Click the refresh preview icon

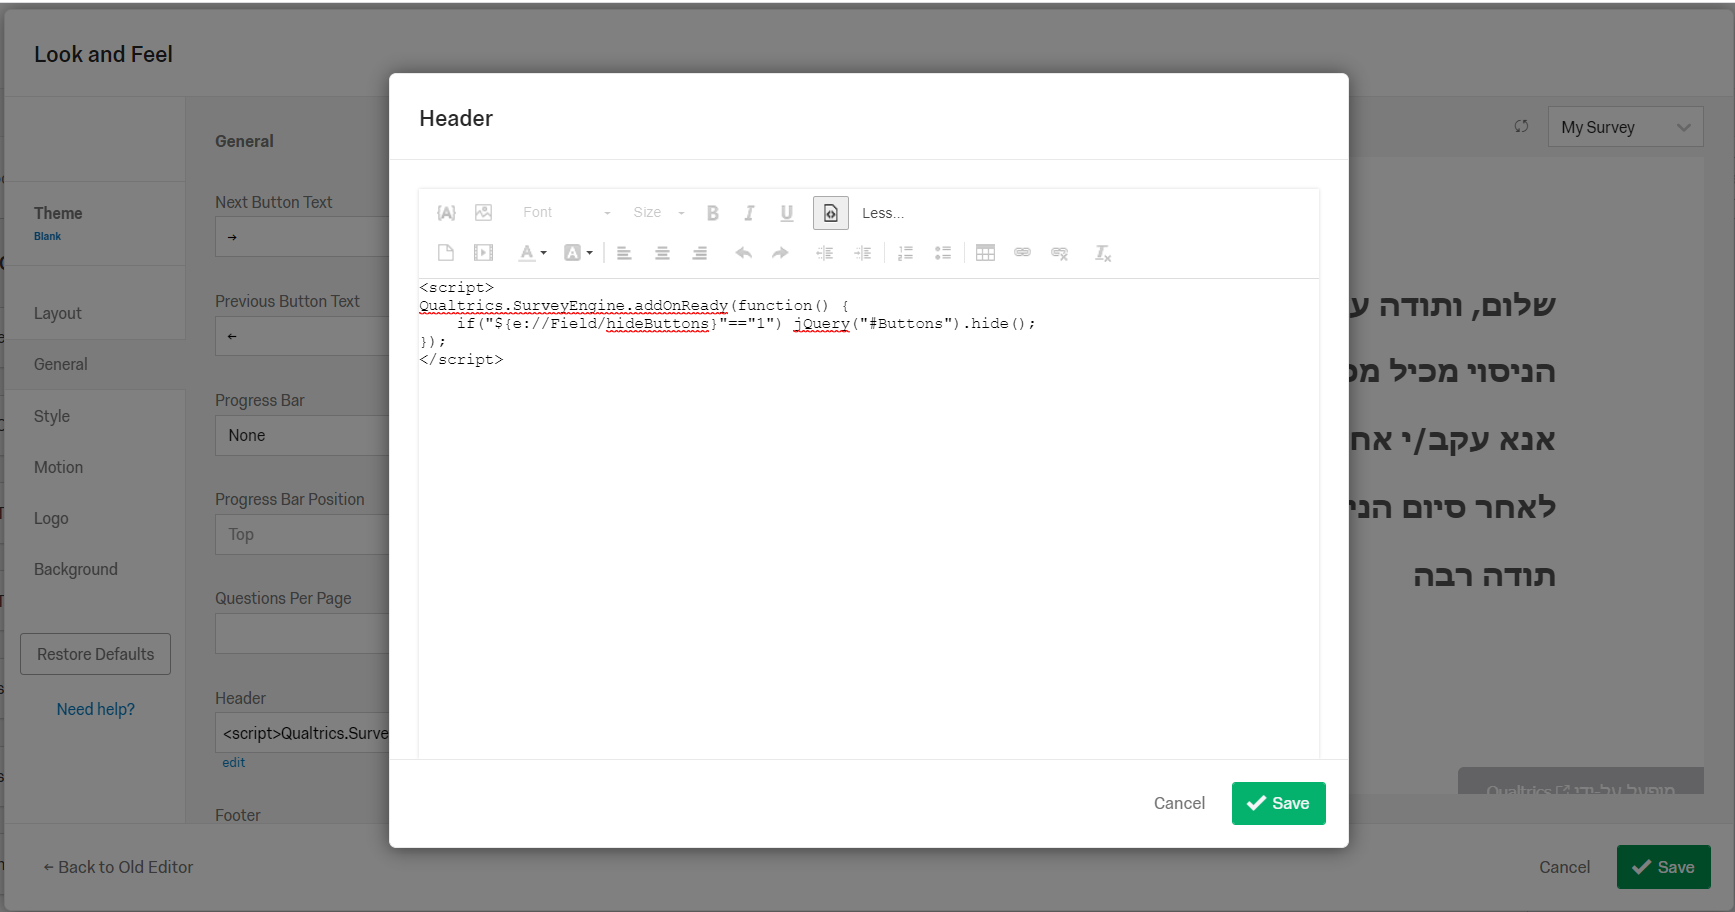click(1521, 126)
